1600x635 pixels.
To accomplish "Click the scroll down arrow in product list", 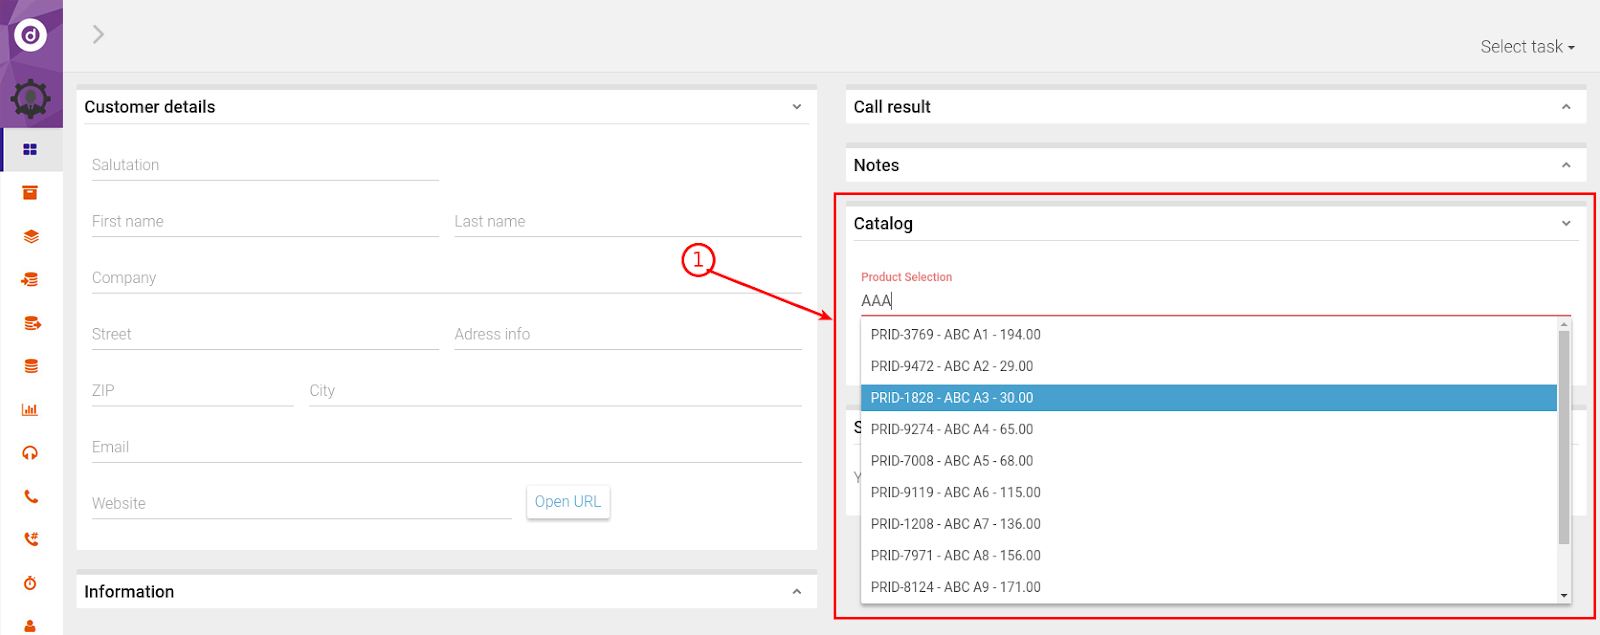I will pos(1563,595).
